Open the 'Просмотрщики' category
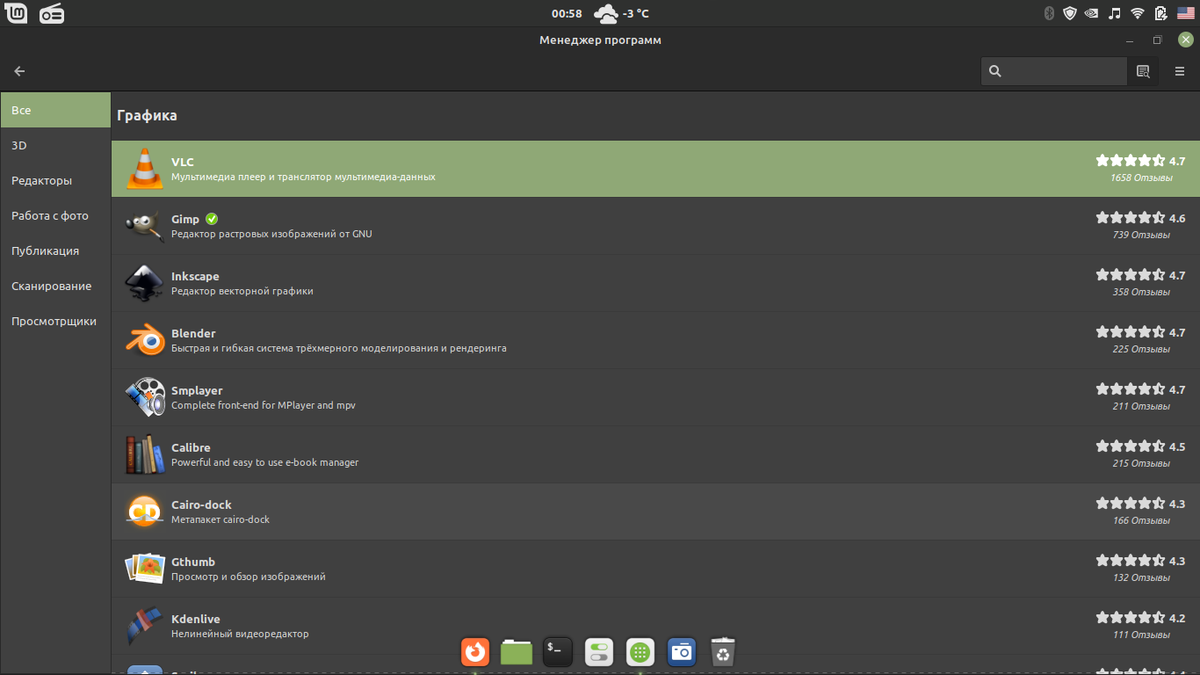Screen dimensions: 1200x675 click(x=55, y=321)
